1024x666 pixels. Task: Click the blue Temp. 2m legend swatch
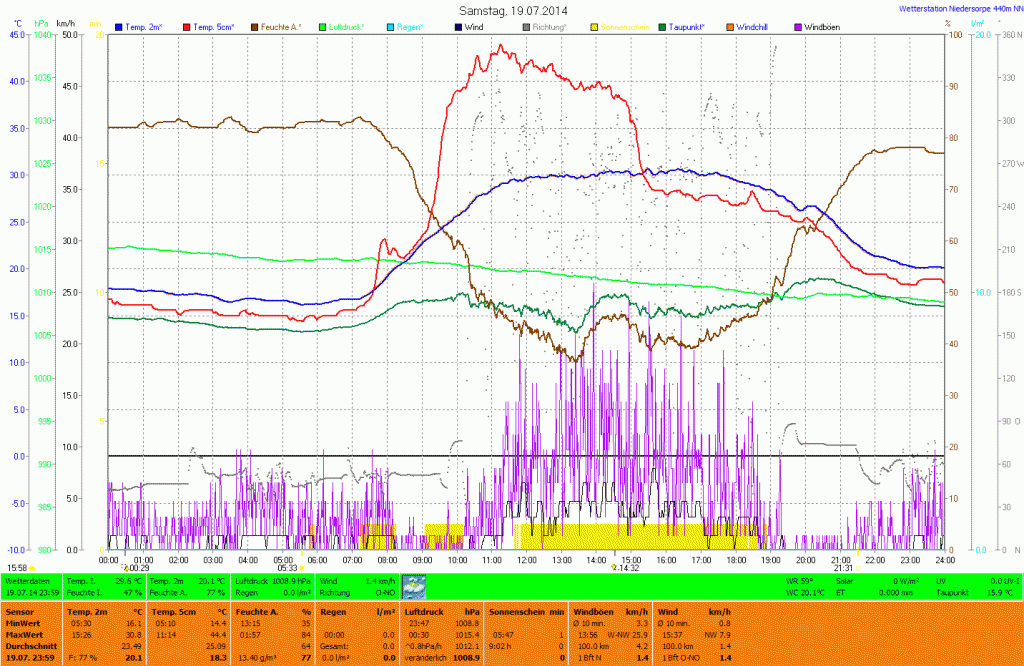119,26
